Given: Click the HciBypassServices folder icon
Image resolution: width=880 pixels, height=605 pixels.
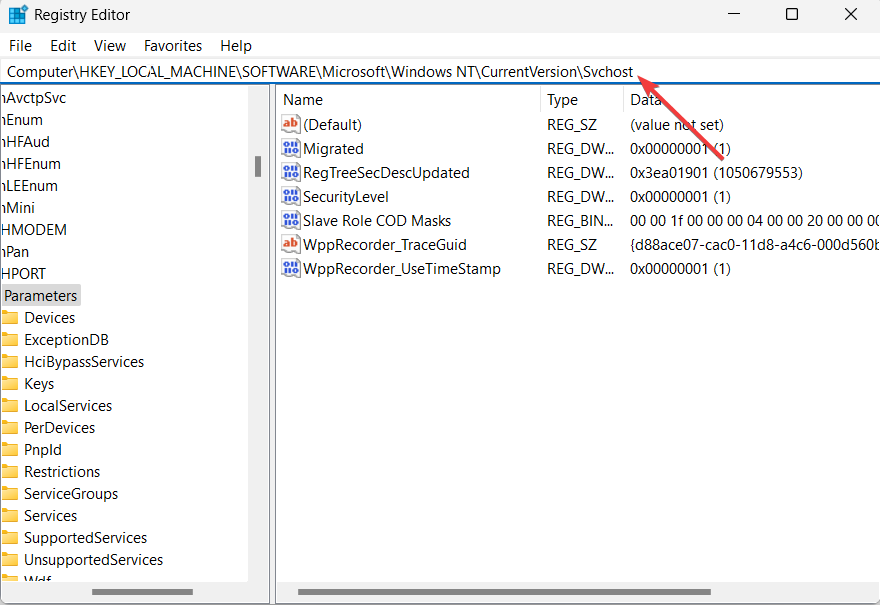Looking at the screenshot, I should click(10, 361).
